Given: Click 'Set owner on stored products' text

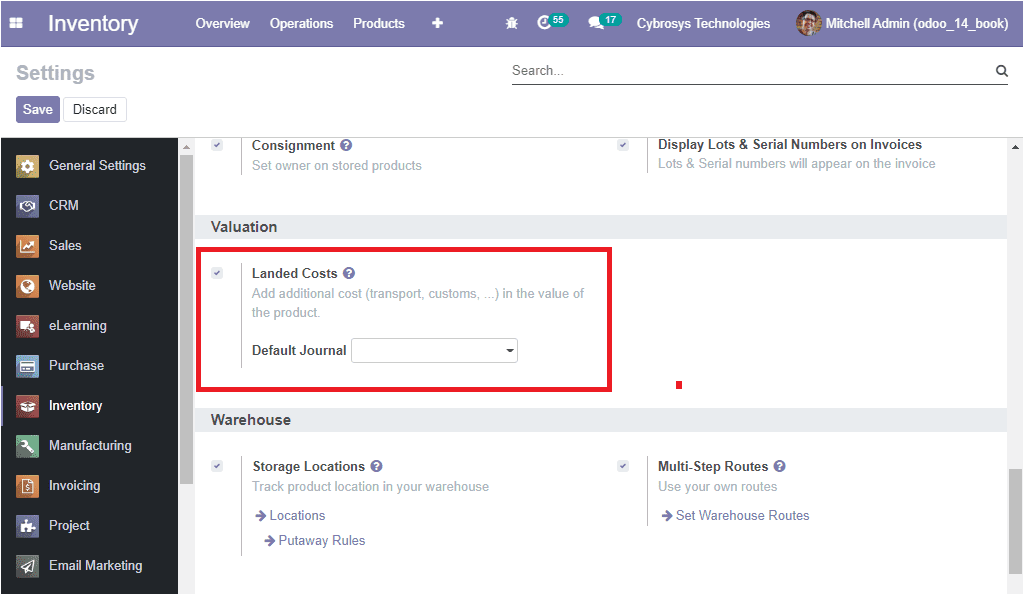Looking at the screenshot, I should [x=337, y=166].
